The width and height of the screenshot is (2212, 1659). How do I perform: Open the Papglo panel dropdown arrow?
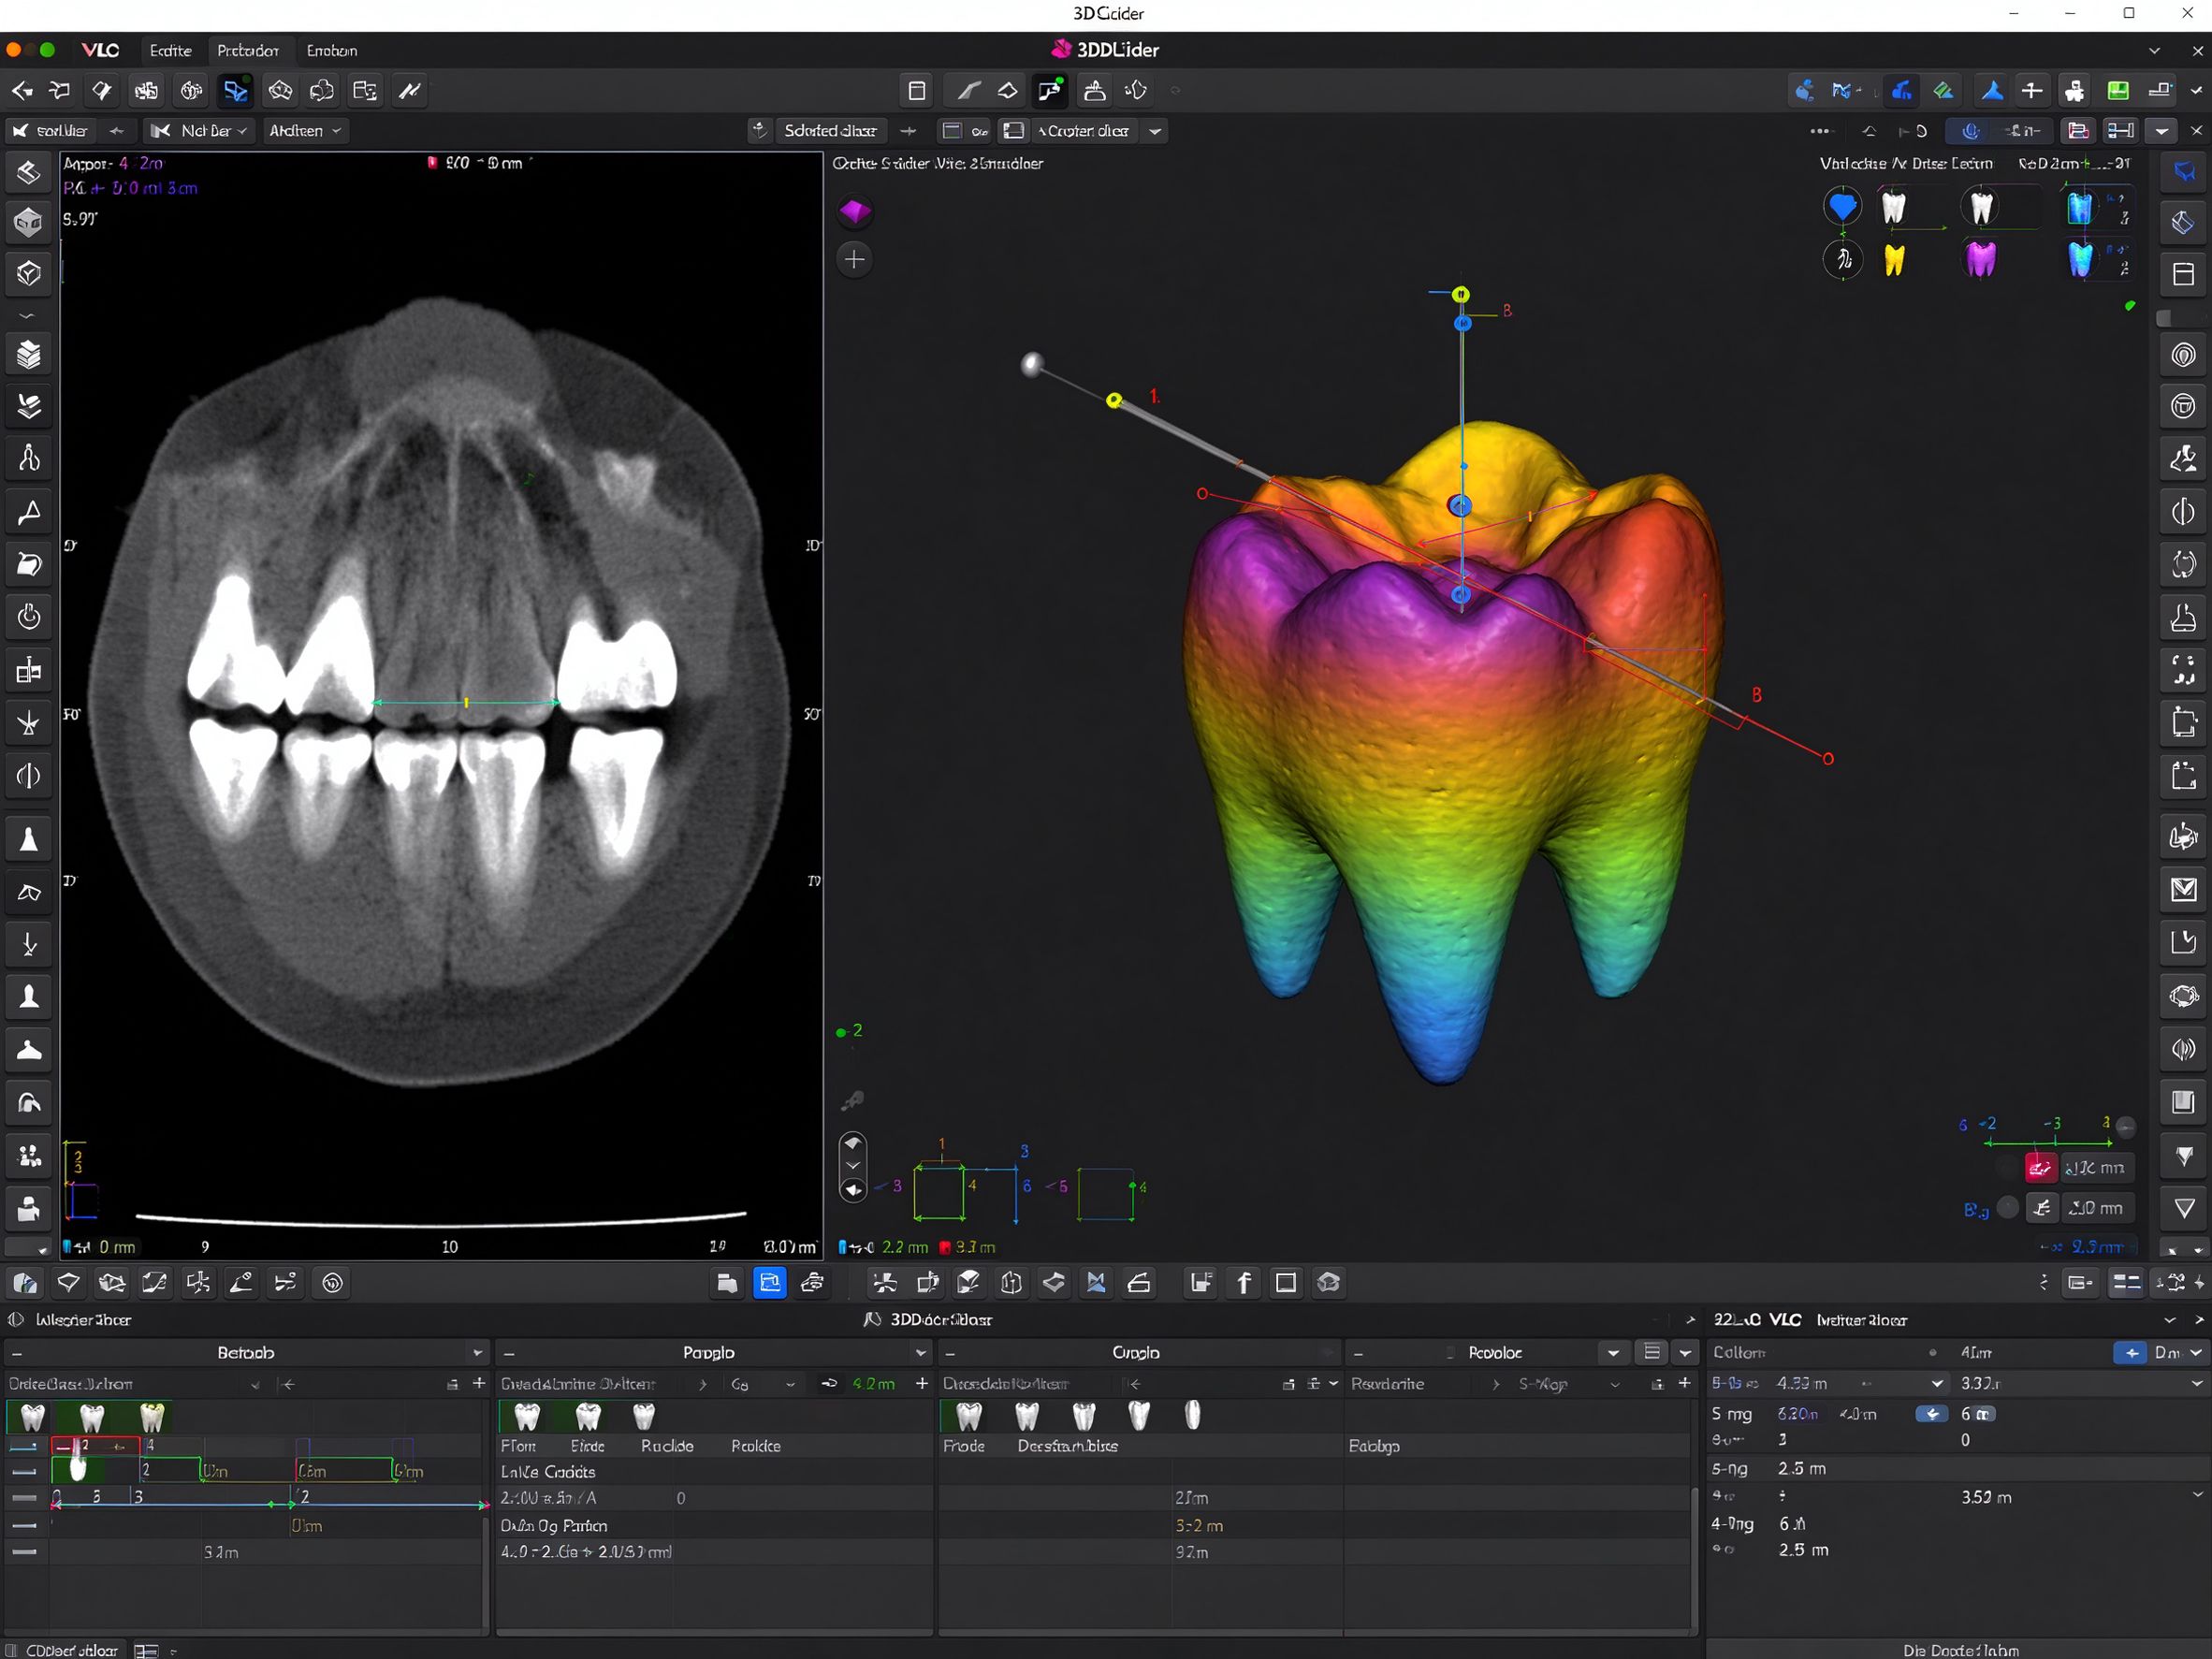coord(921,1352)
